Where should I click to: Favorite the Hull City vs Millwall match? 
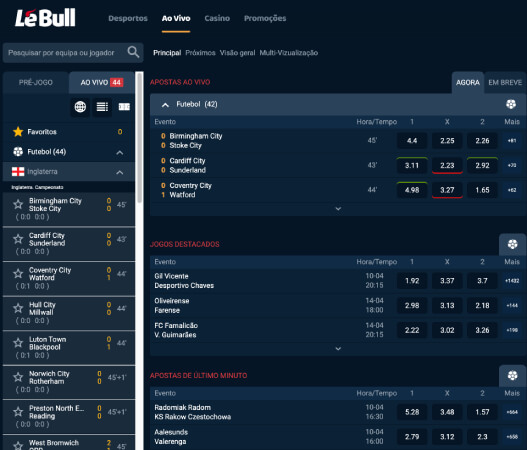[18, 308]
